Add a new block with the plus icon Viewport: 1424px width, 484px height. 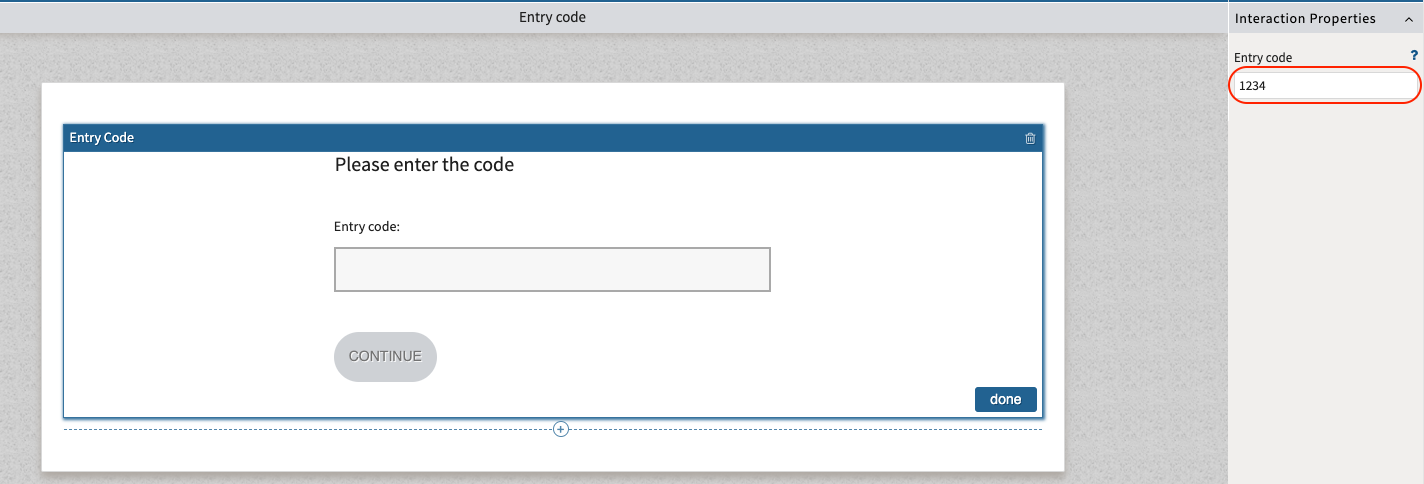pos(561,429)
